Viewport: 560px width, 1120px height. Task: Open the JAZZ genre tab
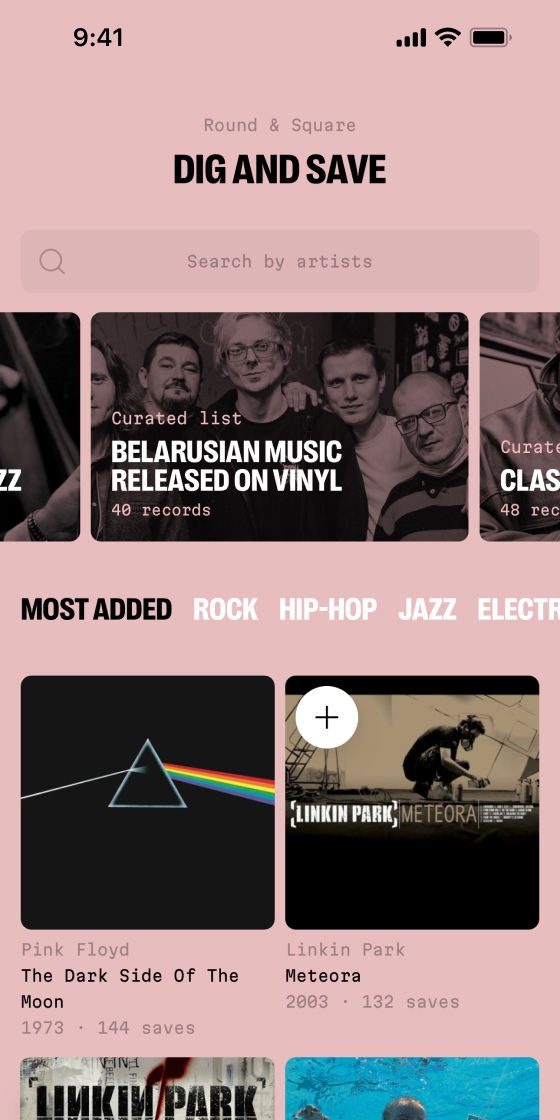[427, 609]
